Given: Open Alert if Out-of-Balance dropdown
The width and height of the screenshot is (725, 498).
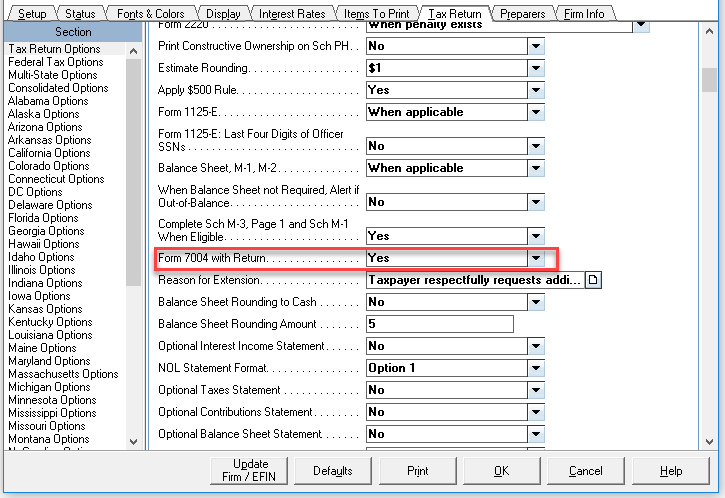Looking at the screenshot, I should (x=536, y=202).
